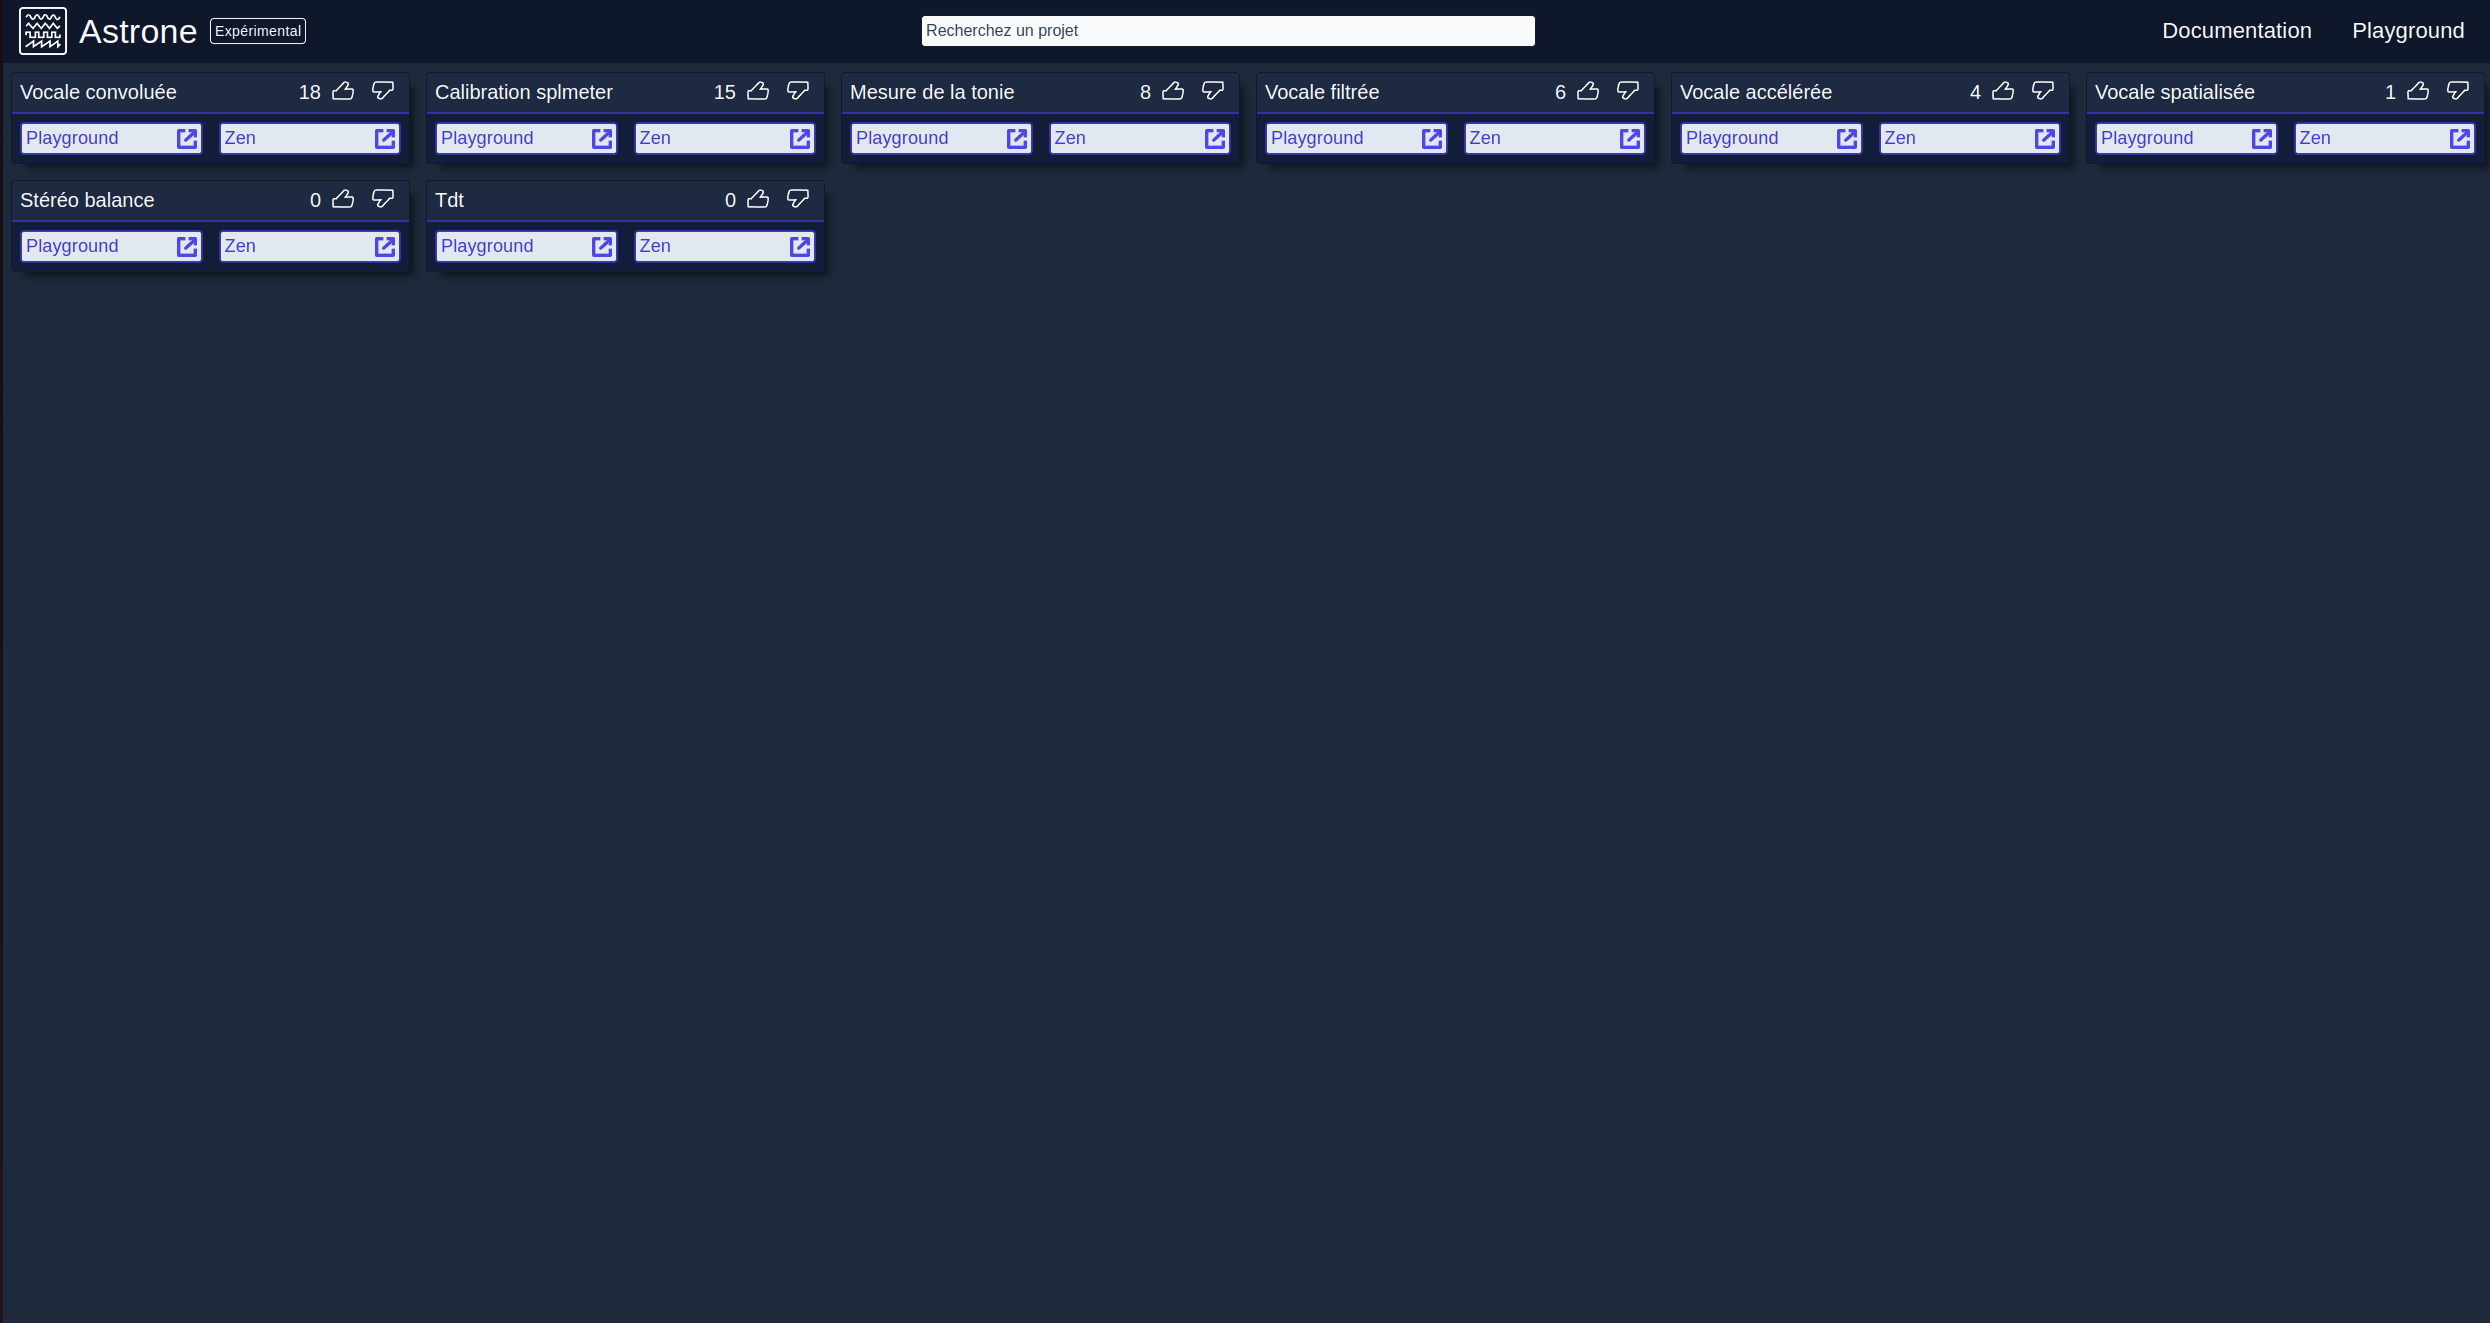
Task: Click Documentation in the top navigation
Action: [x=2236, y=30]
